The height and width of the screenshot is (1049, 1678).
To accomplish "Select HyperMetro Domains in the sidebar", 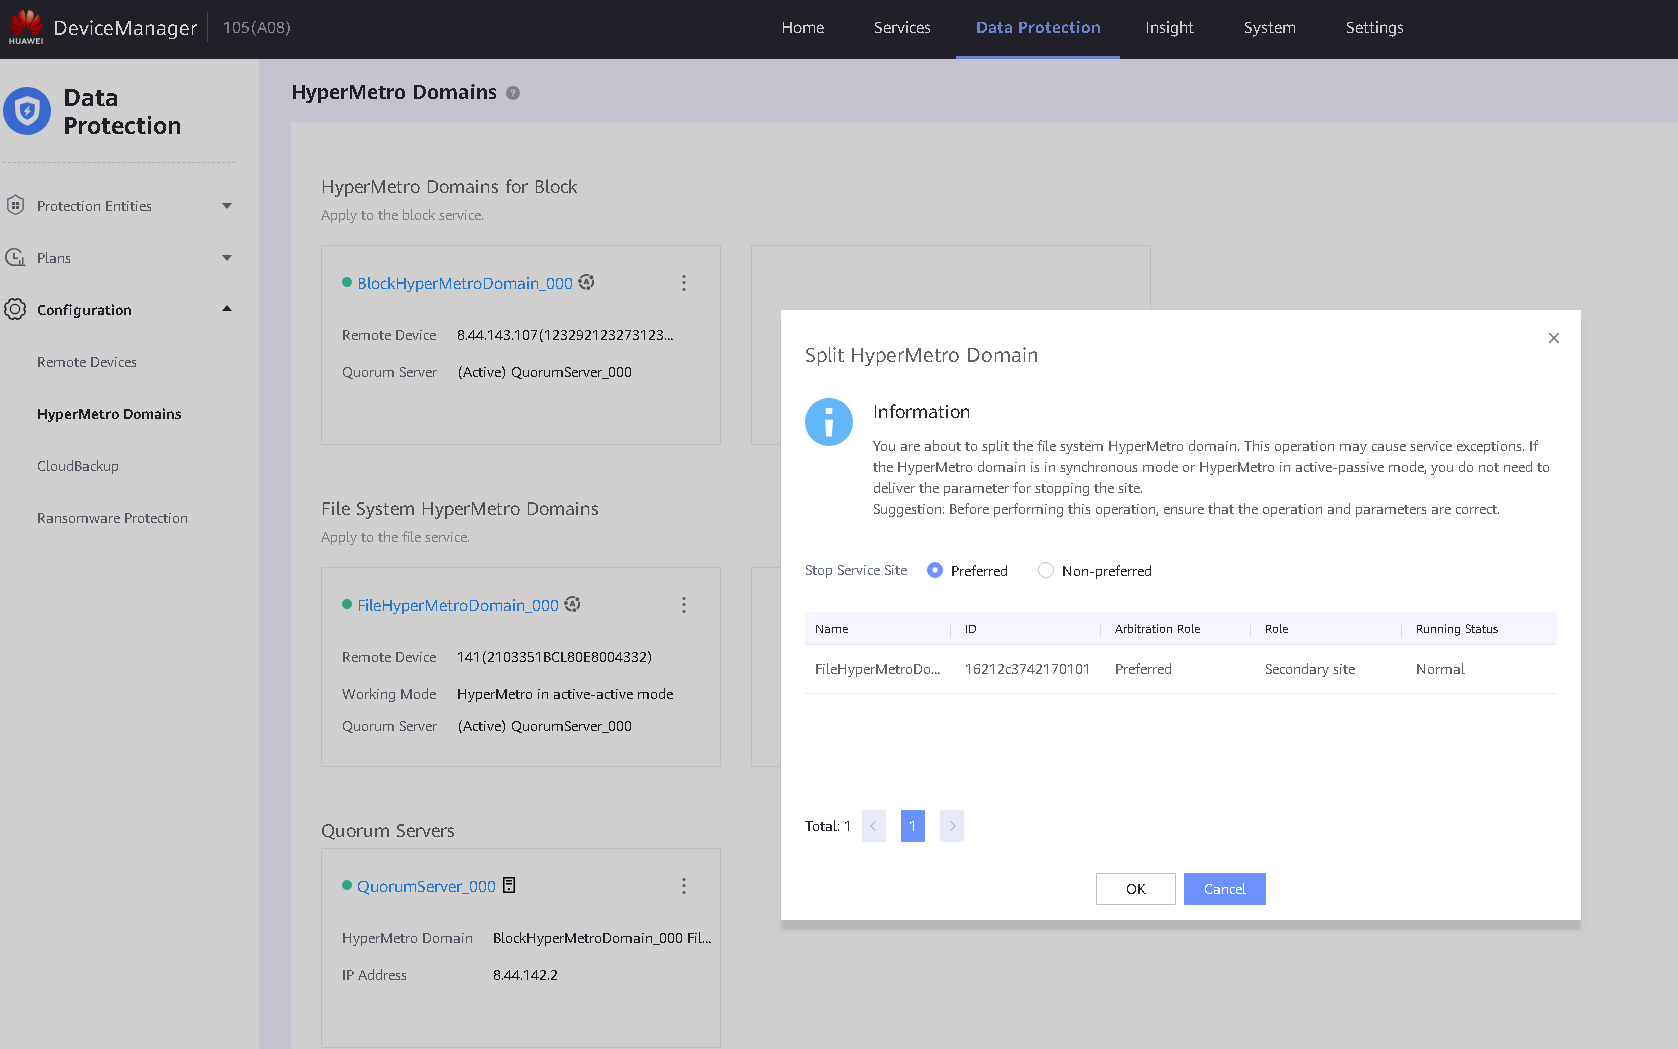I will click(x=109, y=414).
